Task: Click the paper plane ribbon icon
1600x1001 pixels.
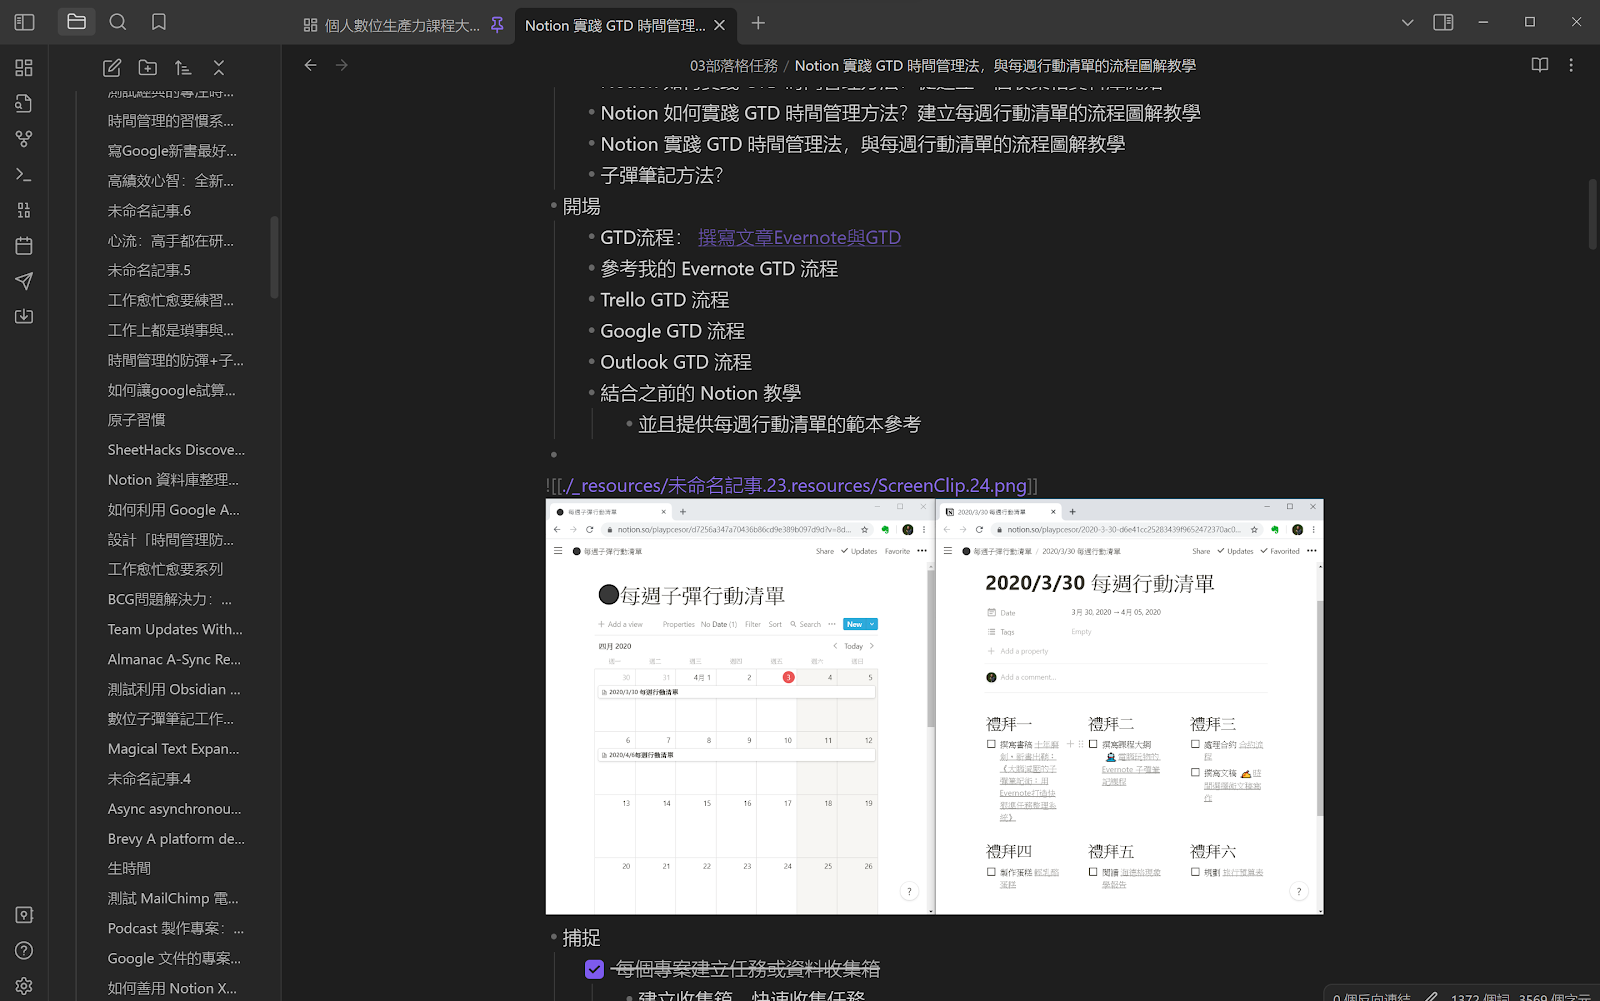Action: [x=24, y=281]
